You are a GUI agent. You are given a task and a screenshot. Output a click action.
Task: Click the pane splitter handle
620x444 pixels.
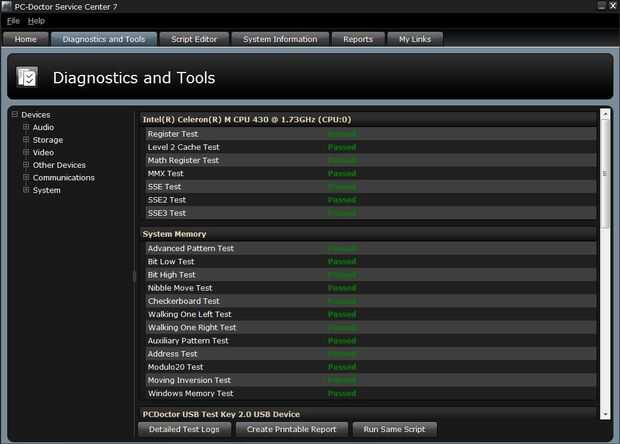(x=134, y=276)
